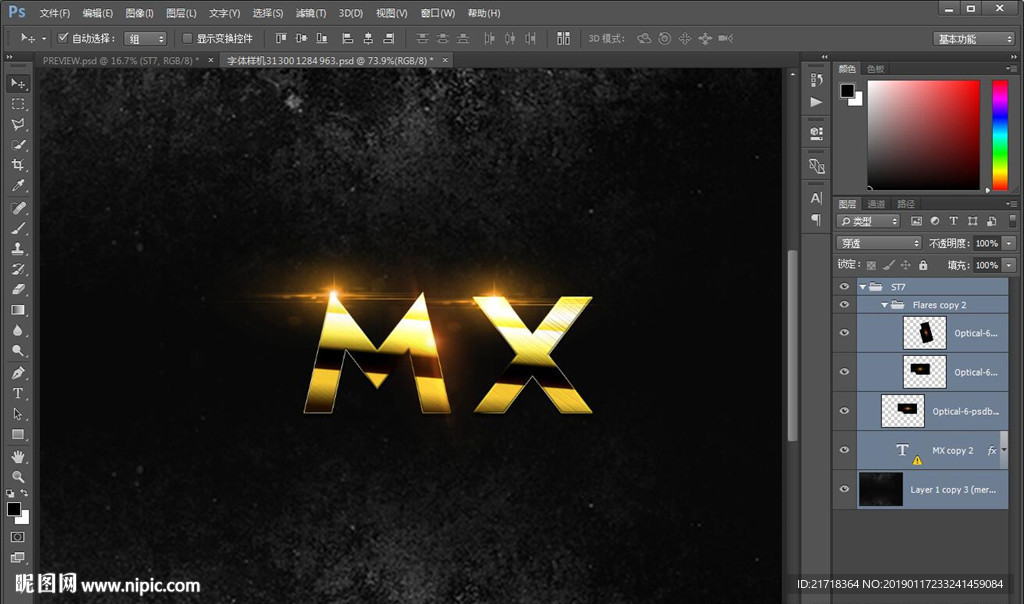
Task: Open the 滤镜(T) menu
Action: click(311, 13)
